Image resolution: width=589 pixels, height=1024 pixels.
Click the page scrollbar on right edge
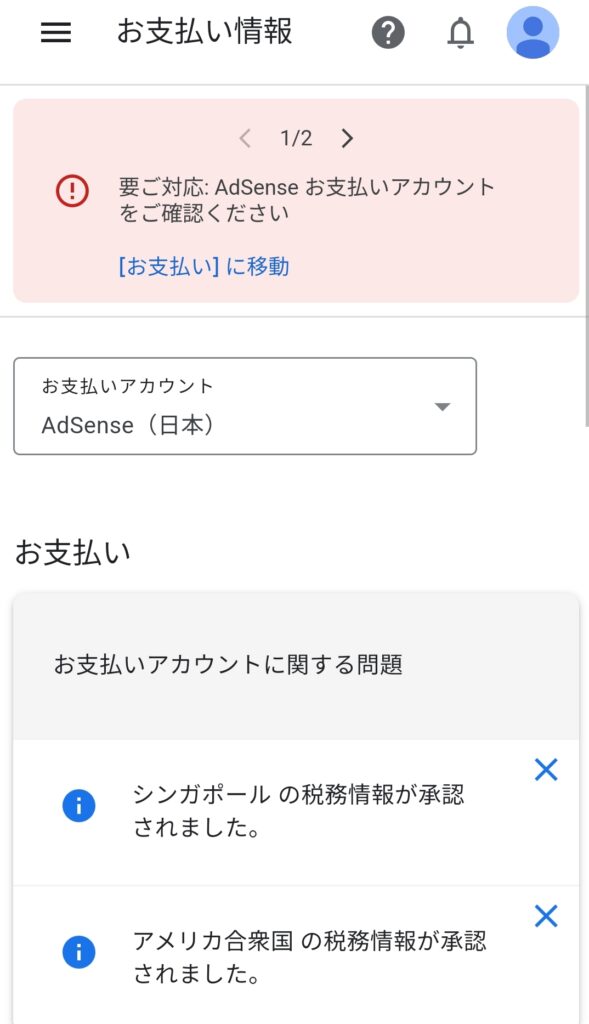tap(586, 255)
